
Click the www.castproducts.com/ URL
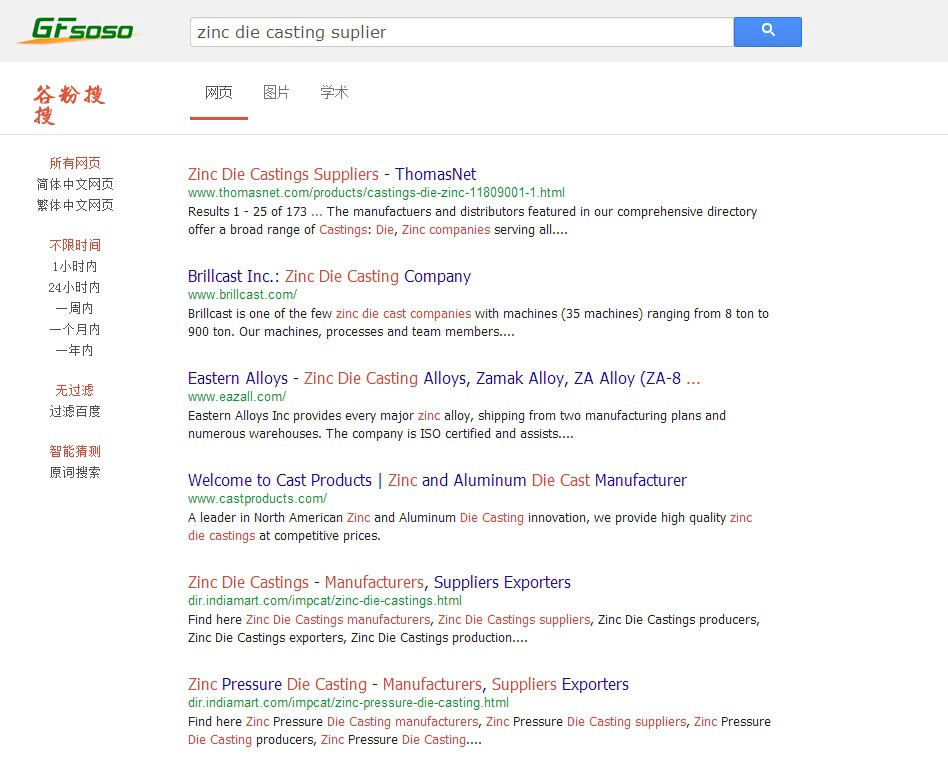pyautogui.click(x=258, y=499)
